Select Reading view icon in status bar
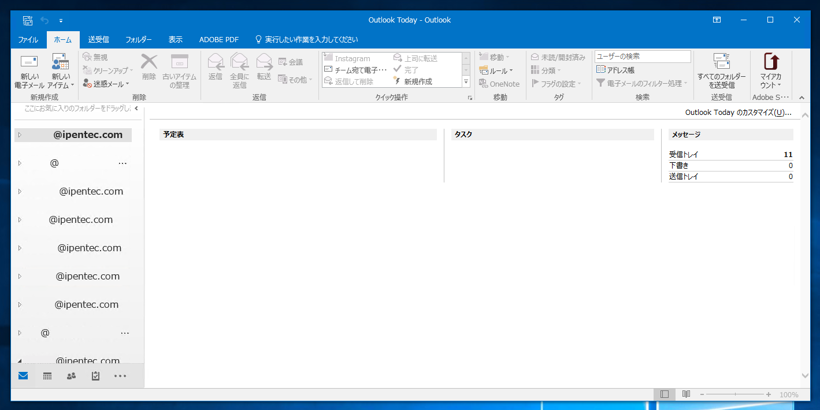 click(686, 394)
